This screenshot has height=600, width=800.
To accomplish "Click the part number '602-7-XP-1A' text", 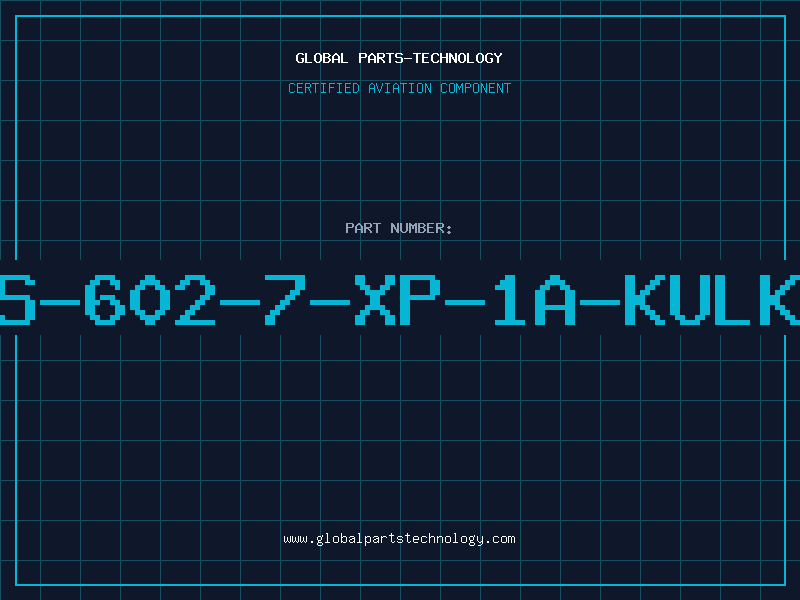I will coord(331,300).
